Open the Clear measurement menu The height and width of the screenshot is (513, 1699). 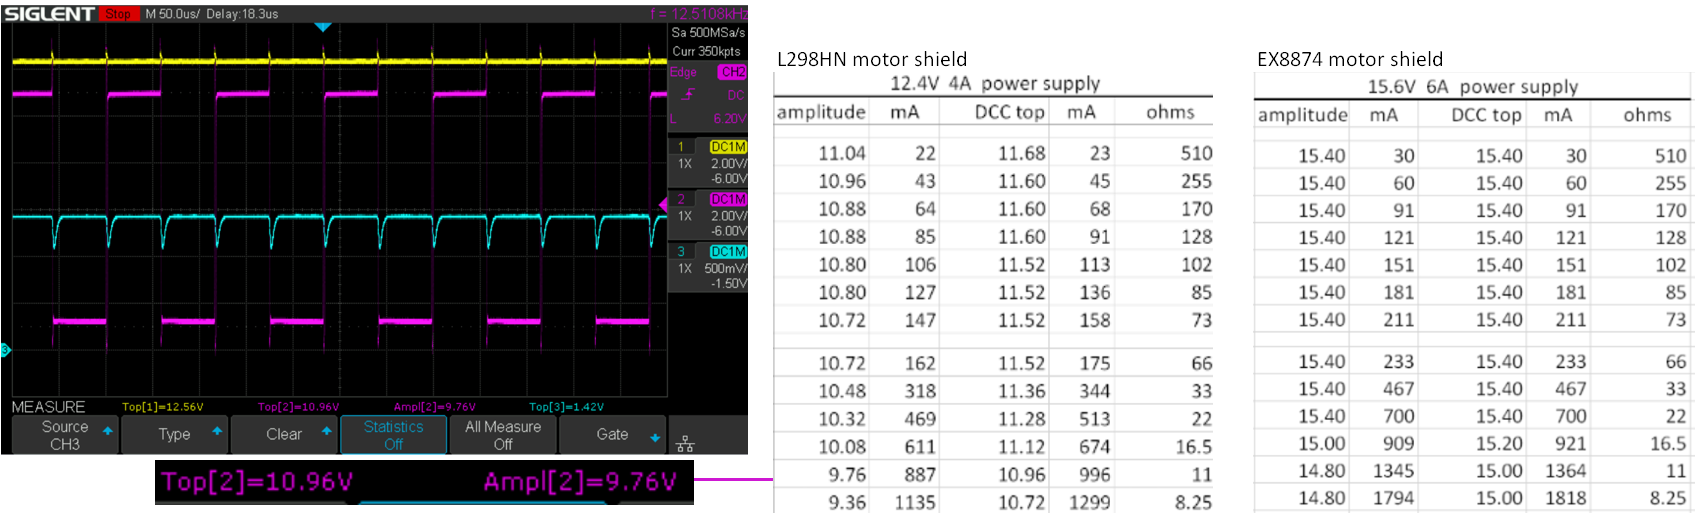[284, 434]
